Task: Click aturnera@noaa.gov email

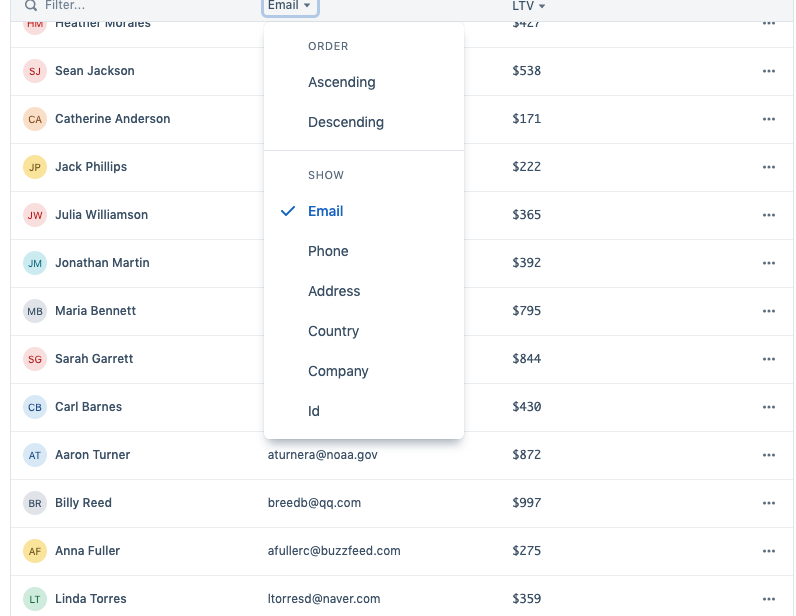Action: coord(322,455)
